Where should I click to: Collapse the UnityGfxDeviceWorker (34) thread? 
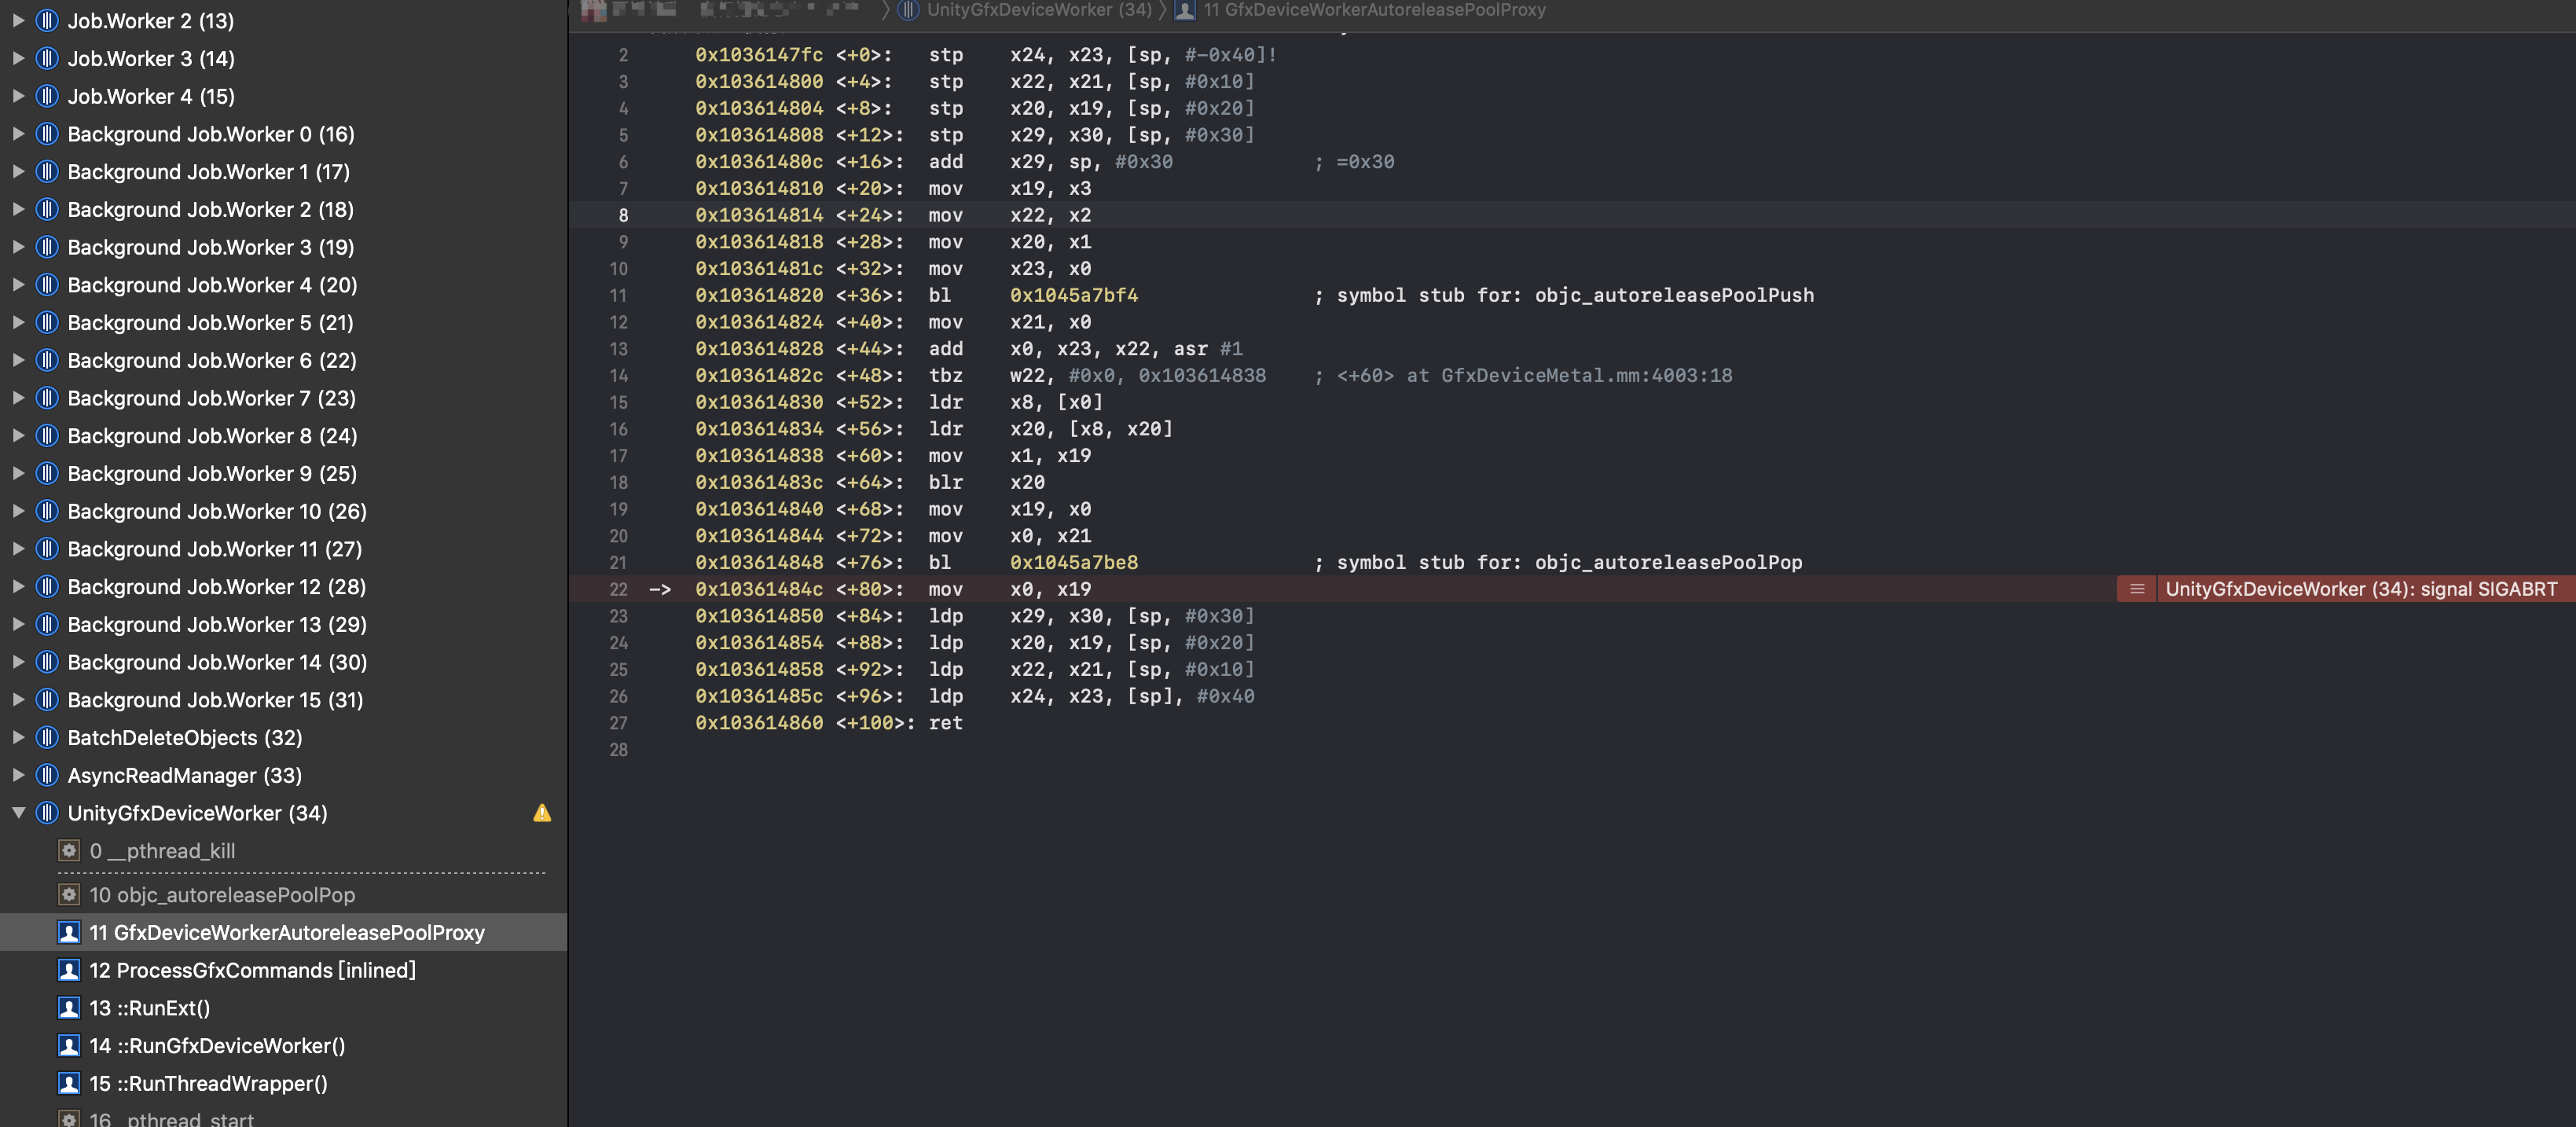pos(18,813)
